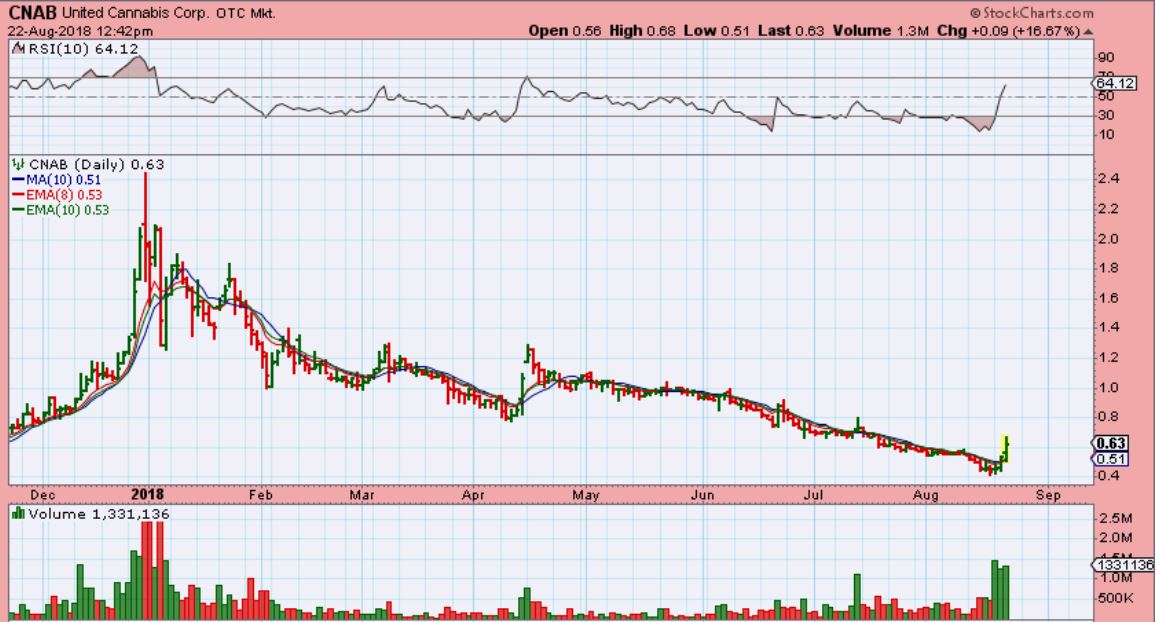Image resolution: width=1157 pixels, height=622 pixels.
Task: Open the StockCharts.com copyright link
Action: (x=1032, y=13)
